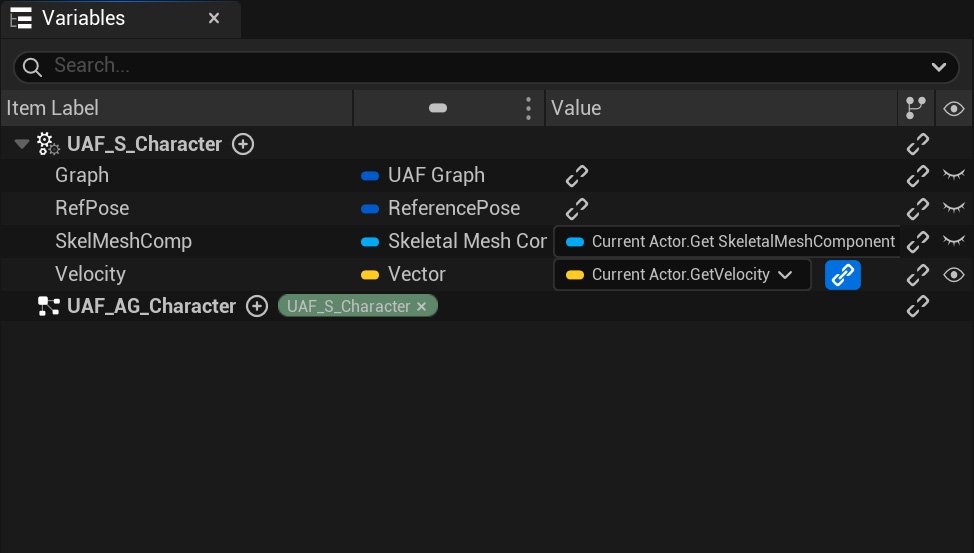Screen dimensions: 974x553
Task: Toggle the closed-eye visibility for Graph
Action: 954,176
